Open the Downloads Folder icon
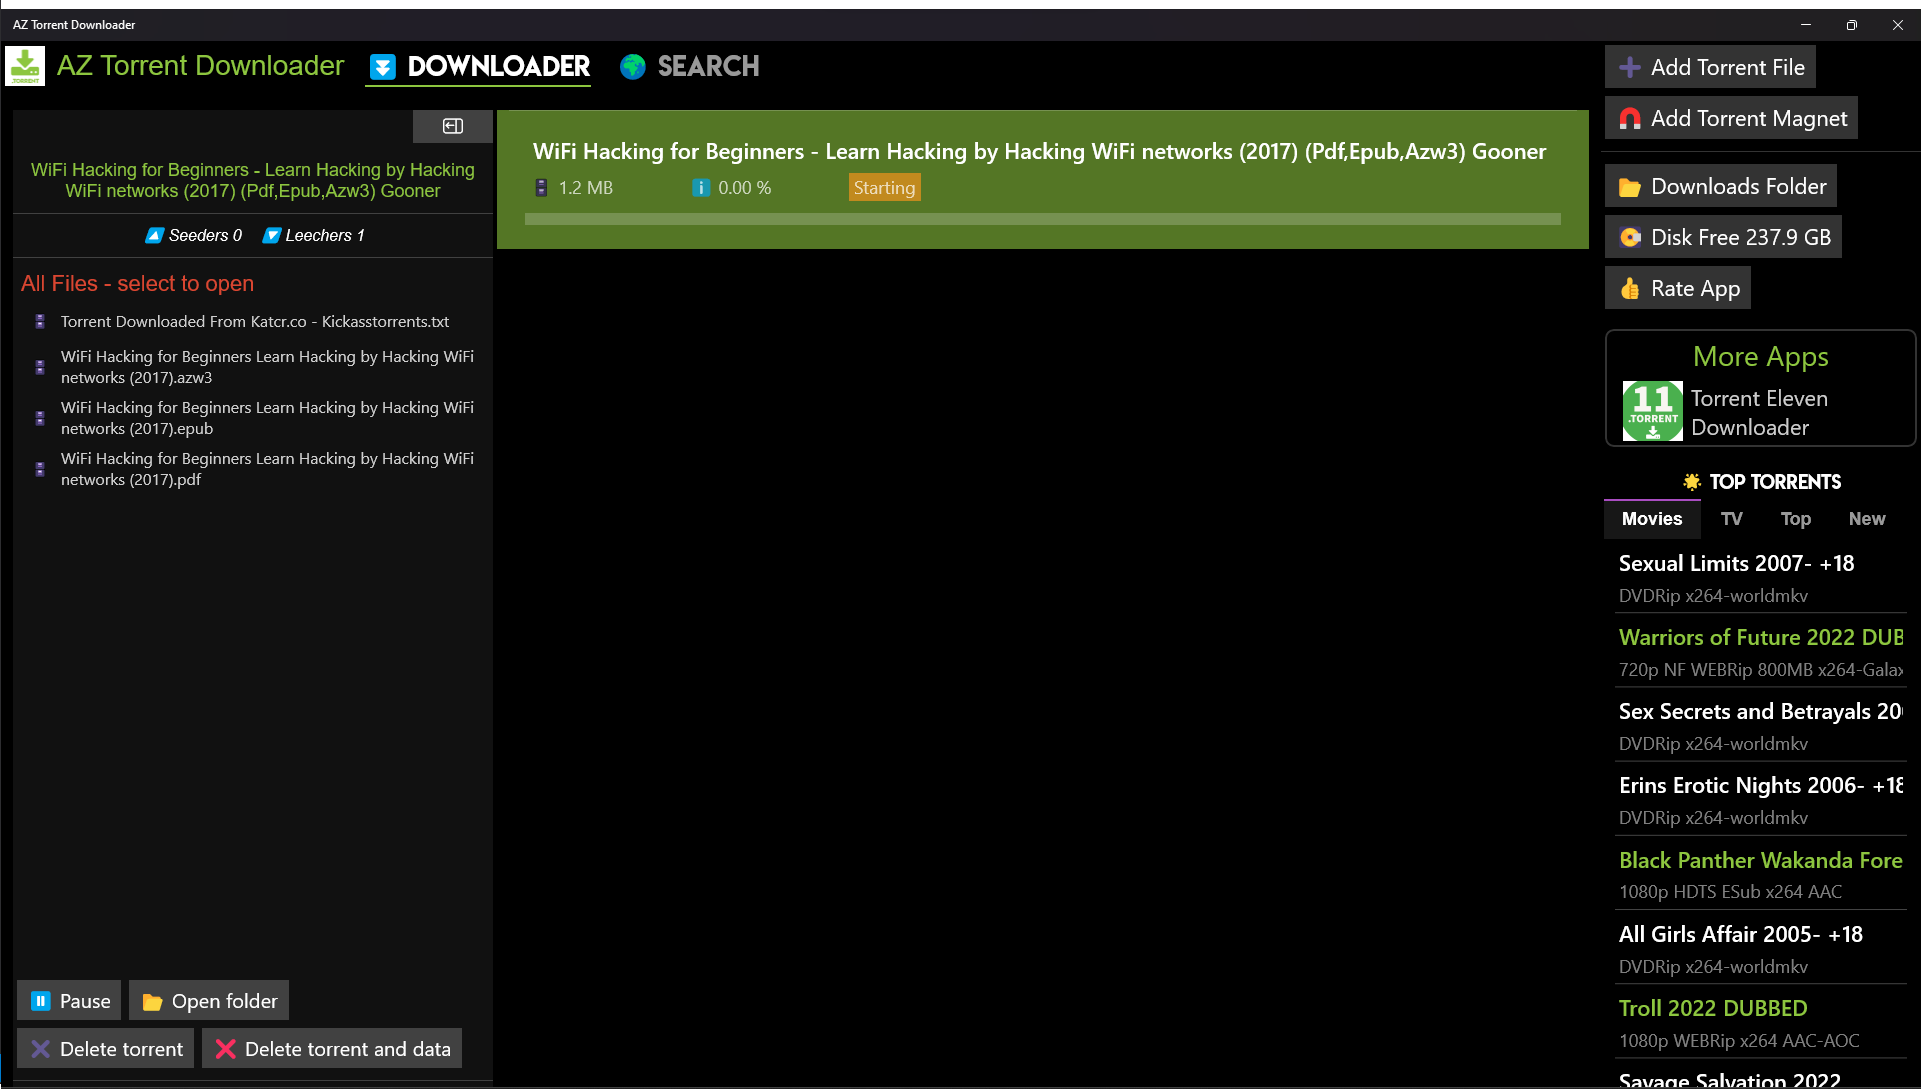The width and height of the screenshot is (1921, 1089). (1632, 186)
